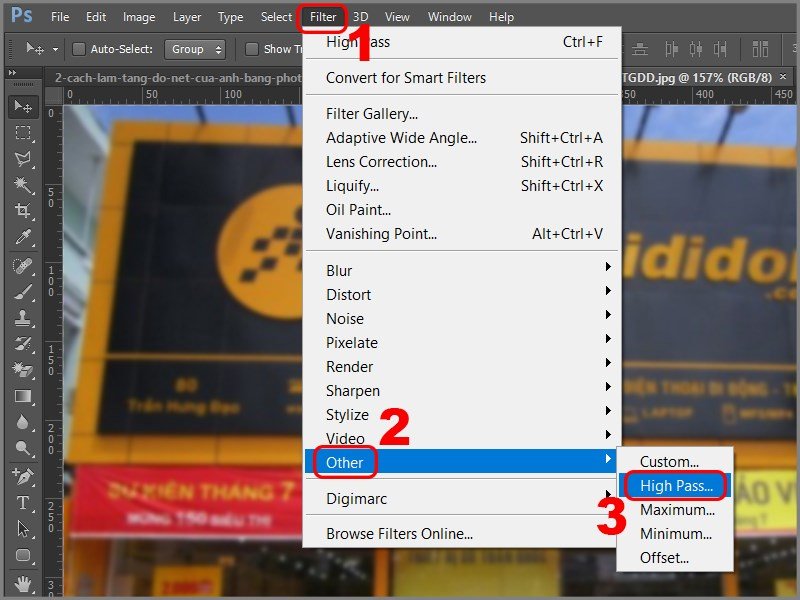
Task: Choose High Pass... from Other submenu
Action: [676, 486]
